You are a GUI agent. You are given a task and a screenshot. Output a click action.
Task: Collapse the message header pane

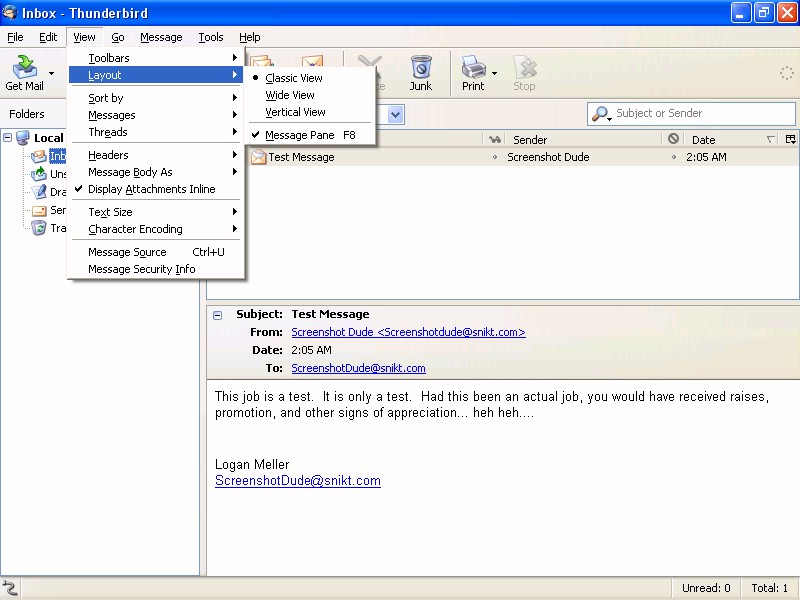217,315
